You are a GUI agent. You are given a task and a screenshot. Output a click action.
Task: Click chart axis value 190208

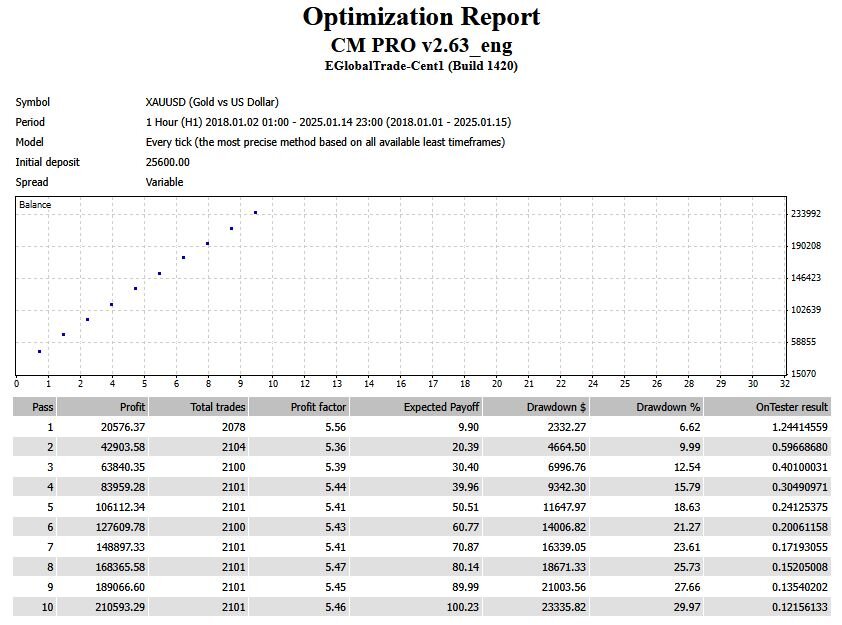pyautogui.click(x=805, y=246)
